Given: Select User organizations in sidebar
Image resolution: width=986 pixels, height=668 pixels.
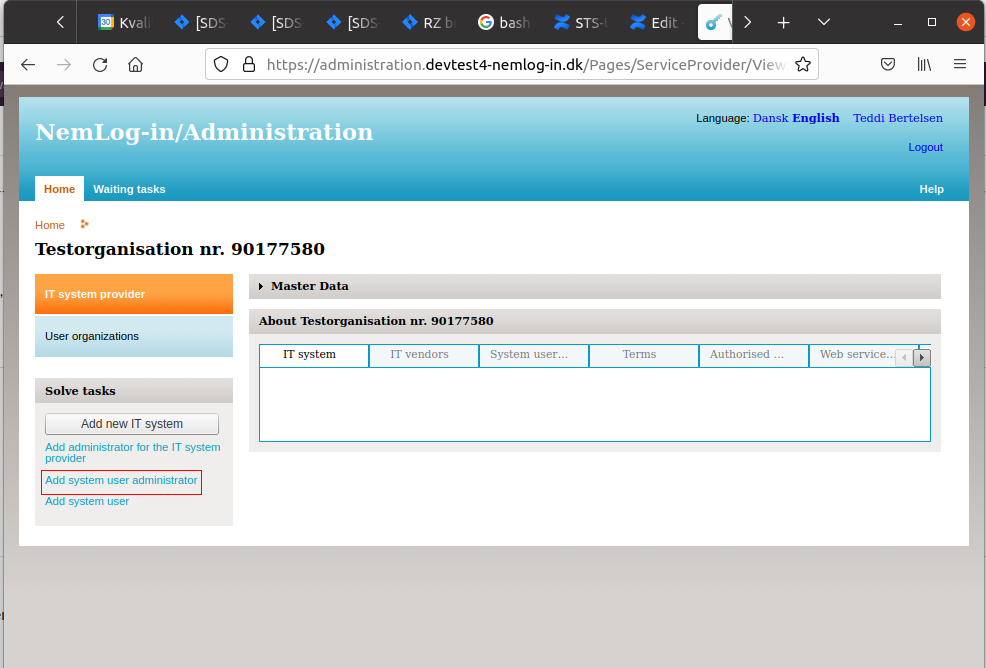Looking at the screenshot, I should [92, 337].
